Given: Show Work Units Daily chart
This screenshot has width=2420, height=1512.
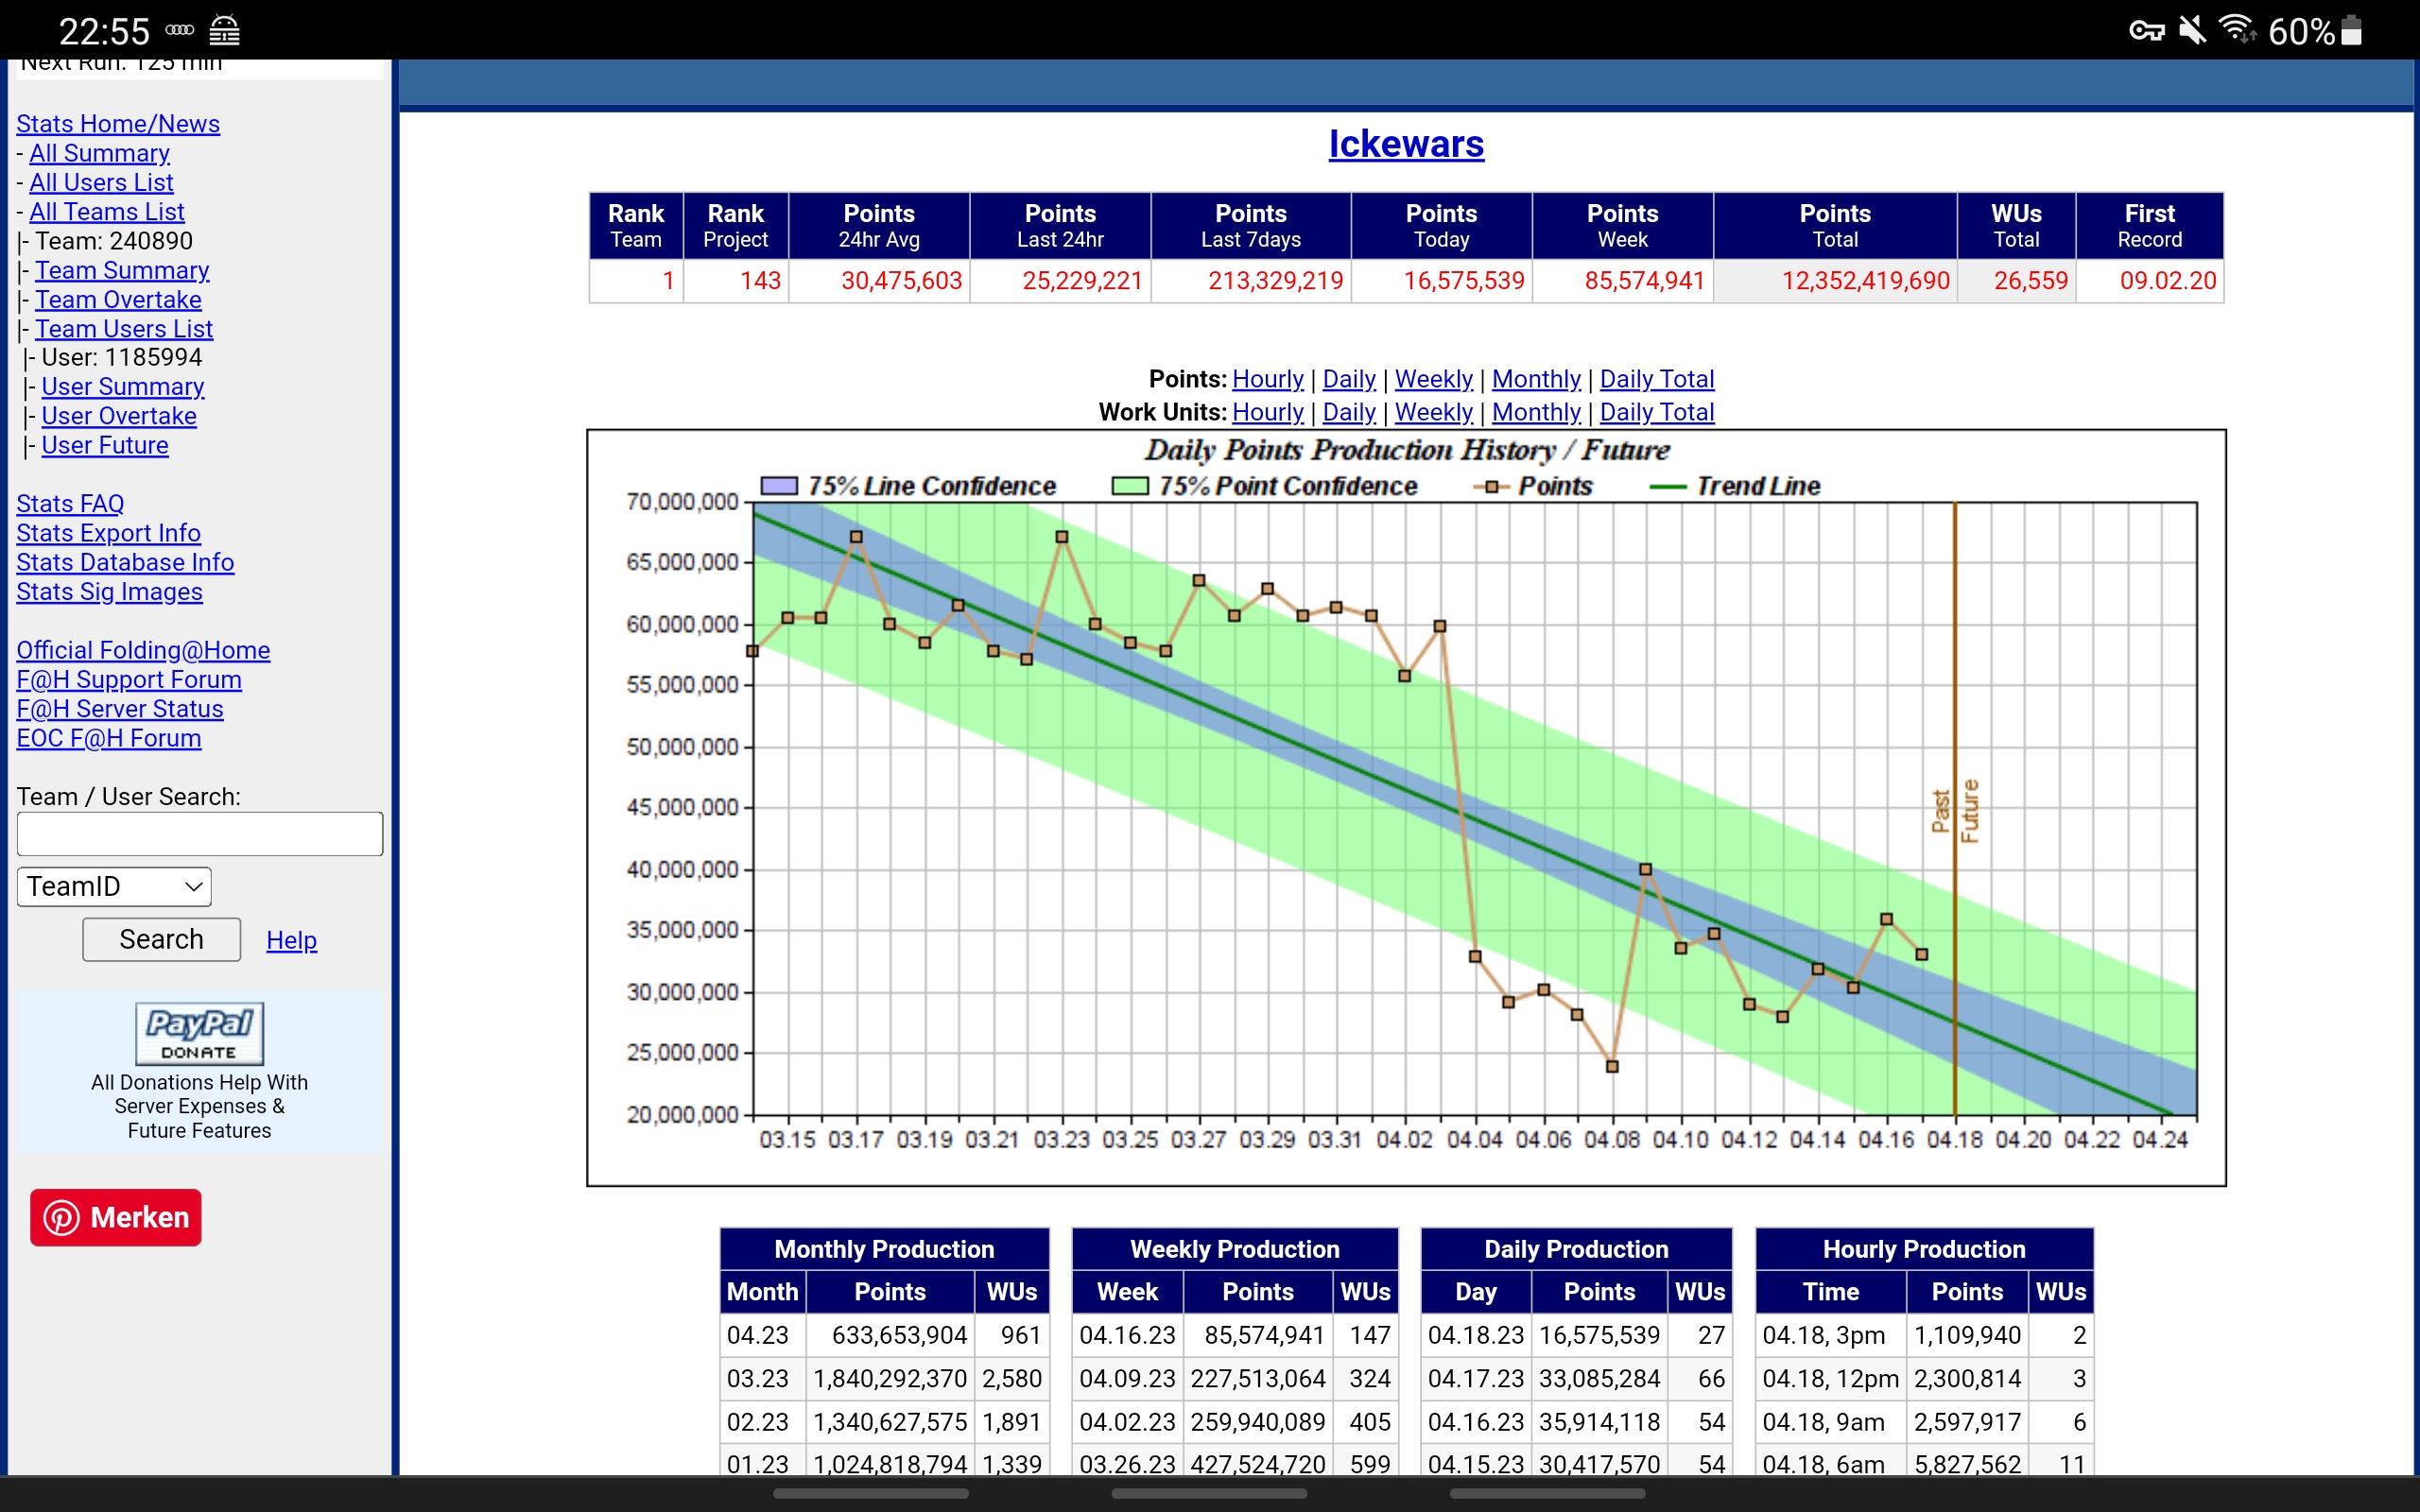Looking at the screenshot, I should coord(1349,412).
